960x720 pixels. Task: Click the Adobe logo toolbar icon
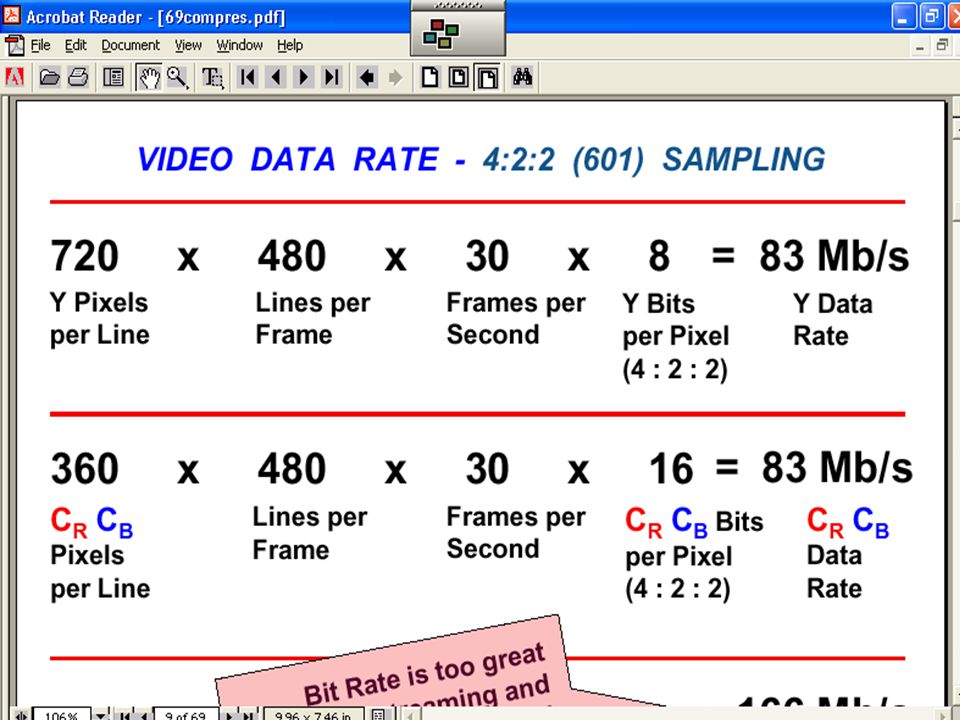pyautogui.click(x=15, y=77)
